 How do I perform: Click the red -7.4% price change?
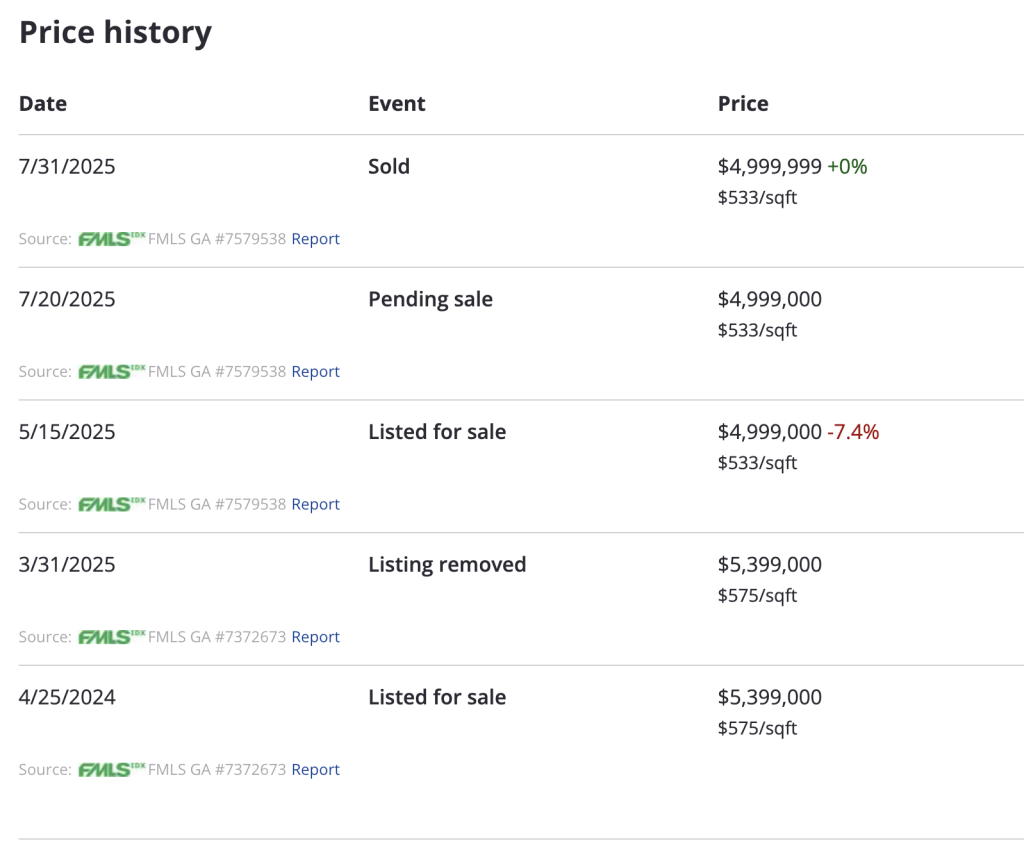coord(853,432)
